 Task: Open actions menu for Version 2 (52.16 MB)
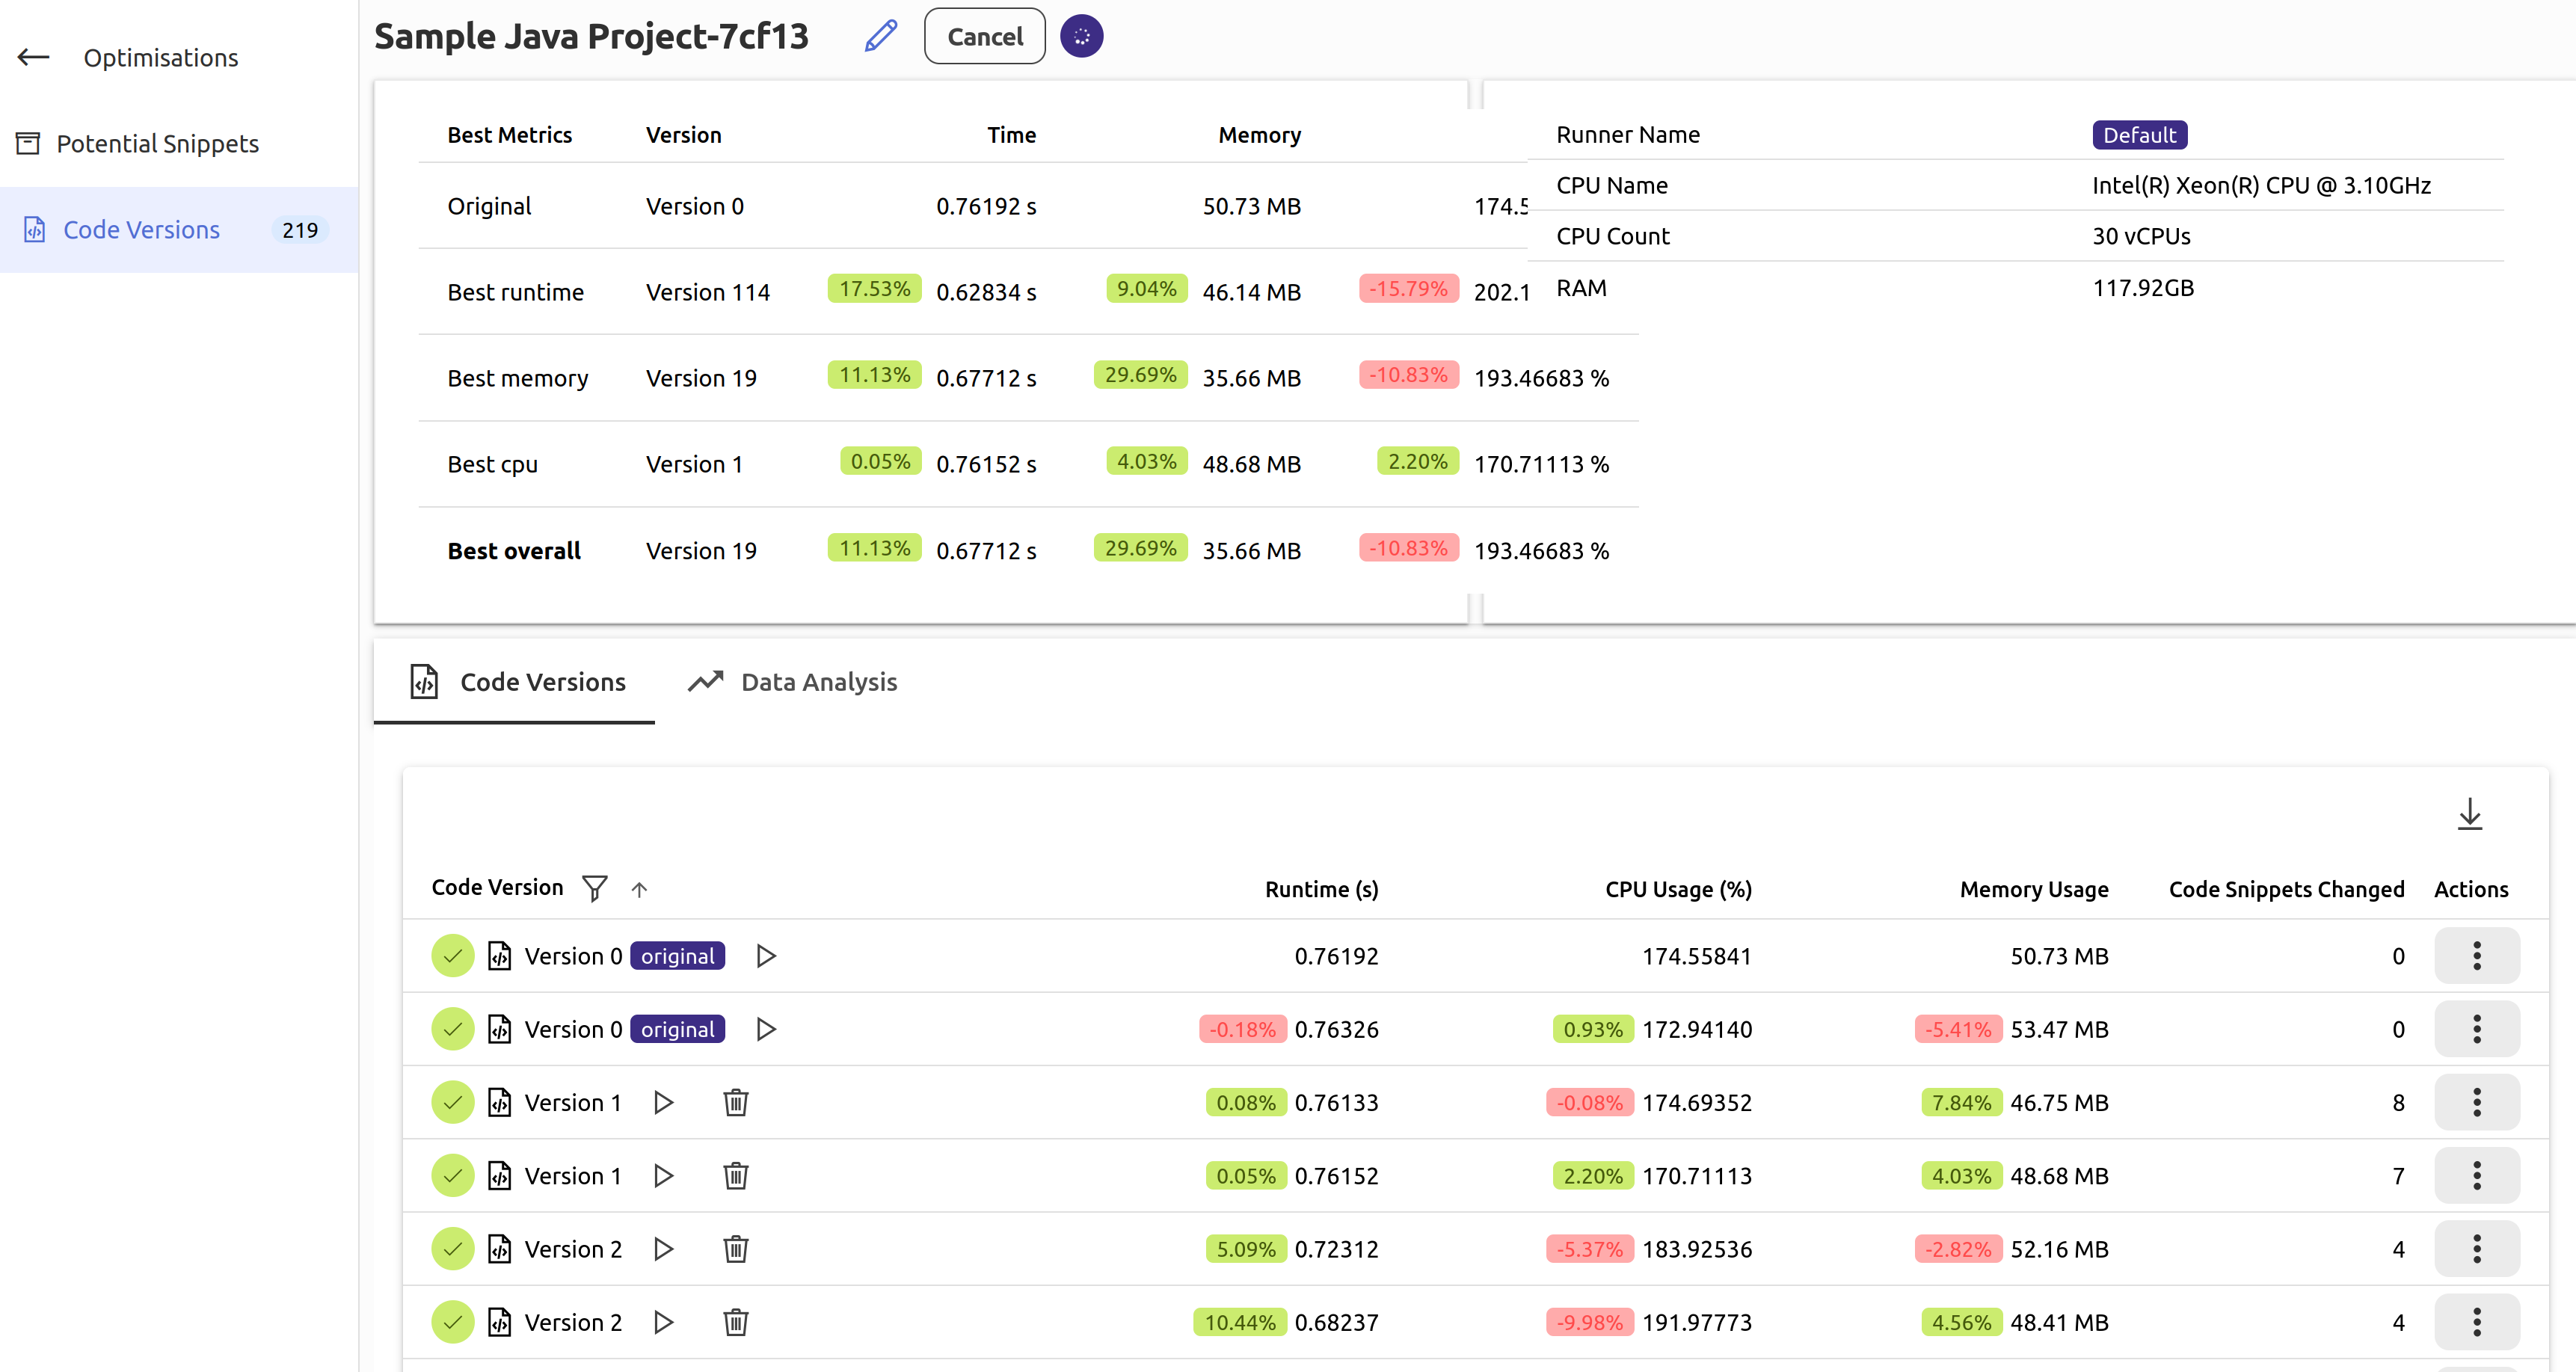(2476, 1248)
